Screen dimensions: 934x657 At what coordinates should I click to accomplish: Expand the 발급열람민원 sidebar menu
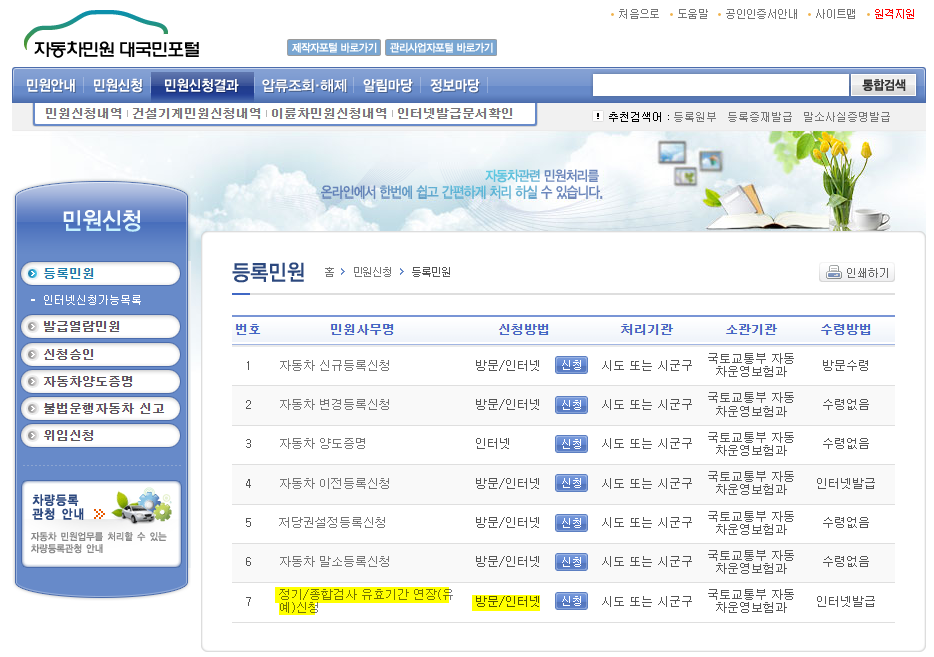point(100,327)
